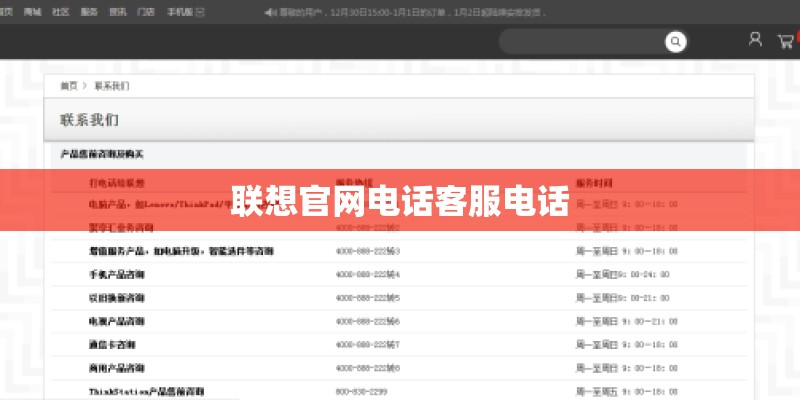Viewport: 800px width, 400px height.
Task: Select the 周一至周五 service time cell
Action: (627, 392)
